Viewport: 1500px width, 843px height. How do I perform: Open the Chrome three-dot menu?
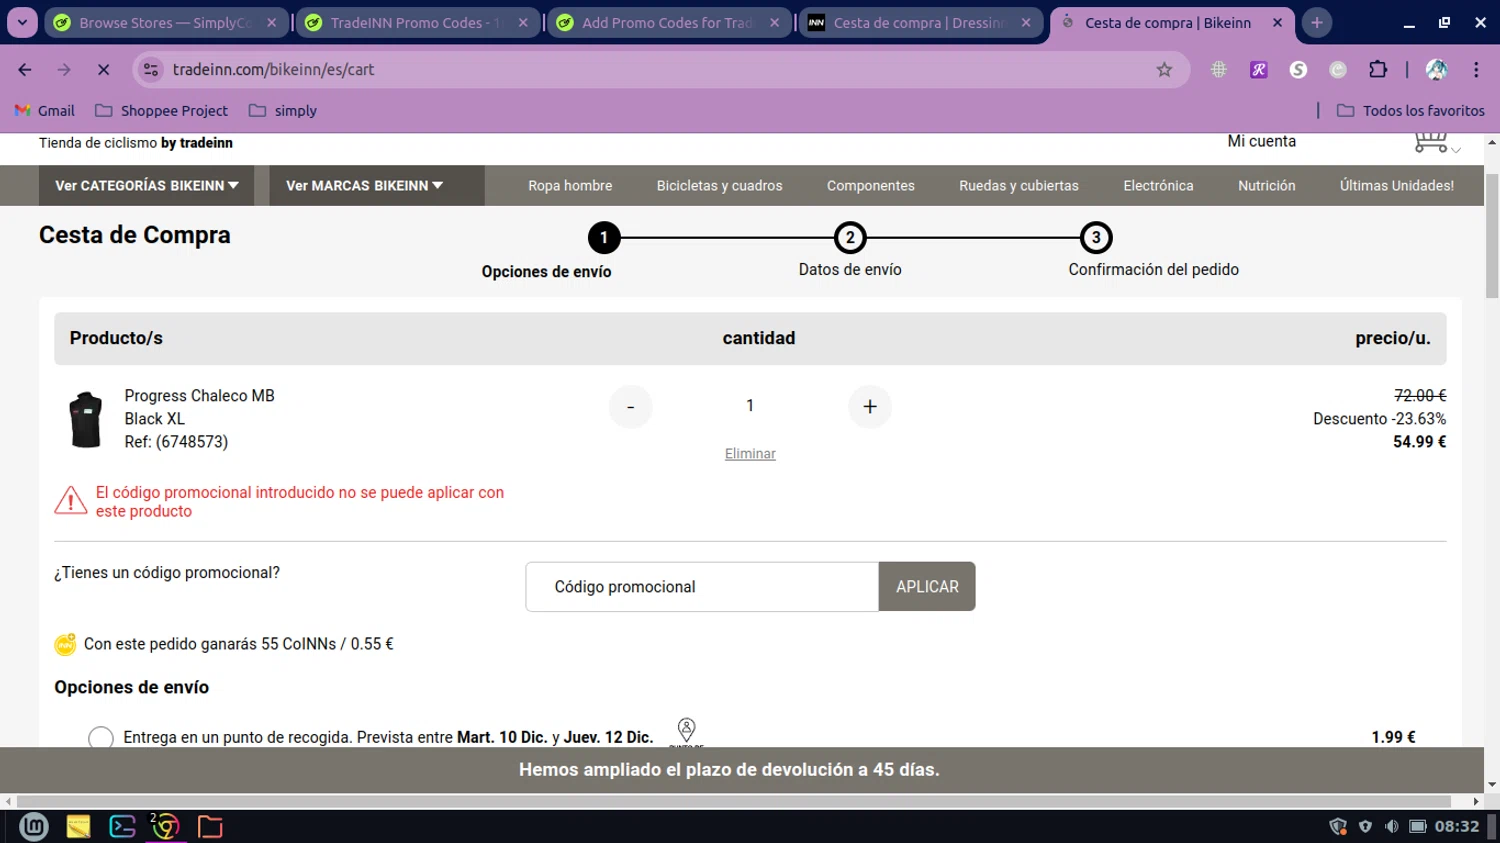click(1476, 69)
